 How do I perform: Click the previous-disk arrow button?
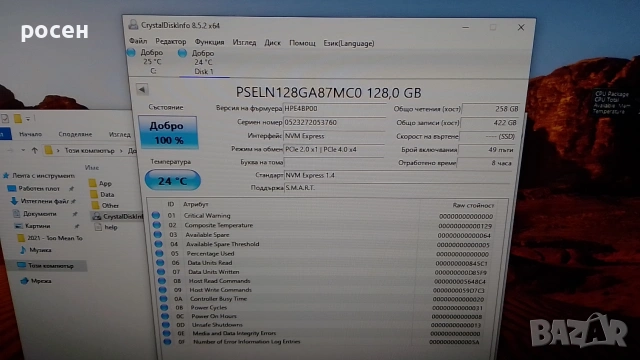(142, 89)
